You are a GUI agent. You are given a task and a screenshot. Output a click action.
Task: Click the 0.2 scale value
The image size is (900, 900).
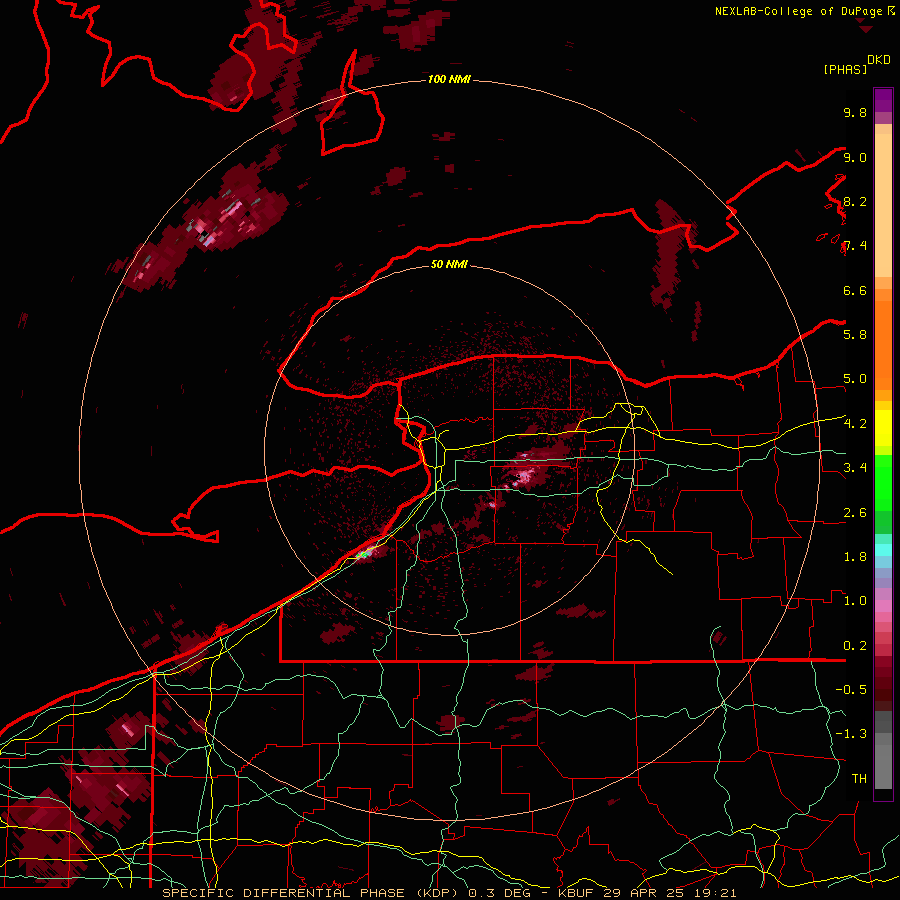click(x=855, y=646)
